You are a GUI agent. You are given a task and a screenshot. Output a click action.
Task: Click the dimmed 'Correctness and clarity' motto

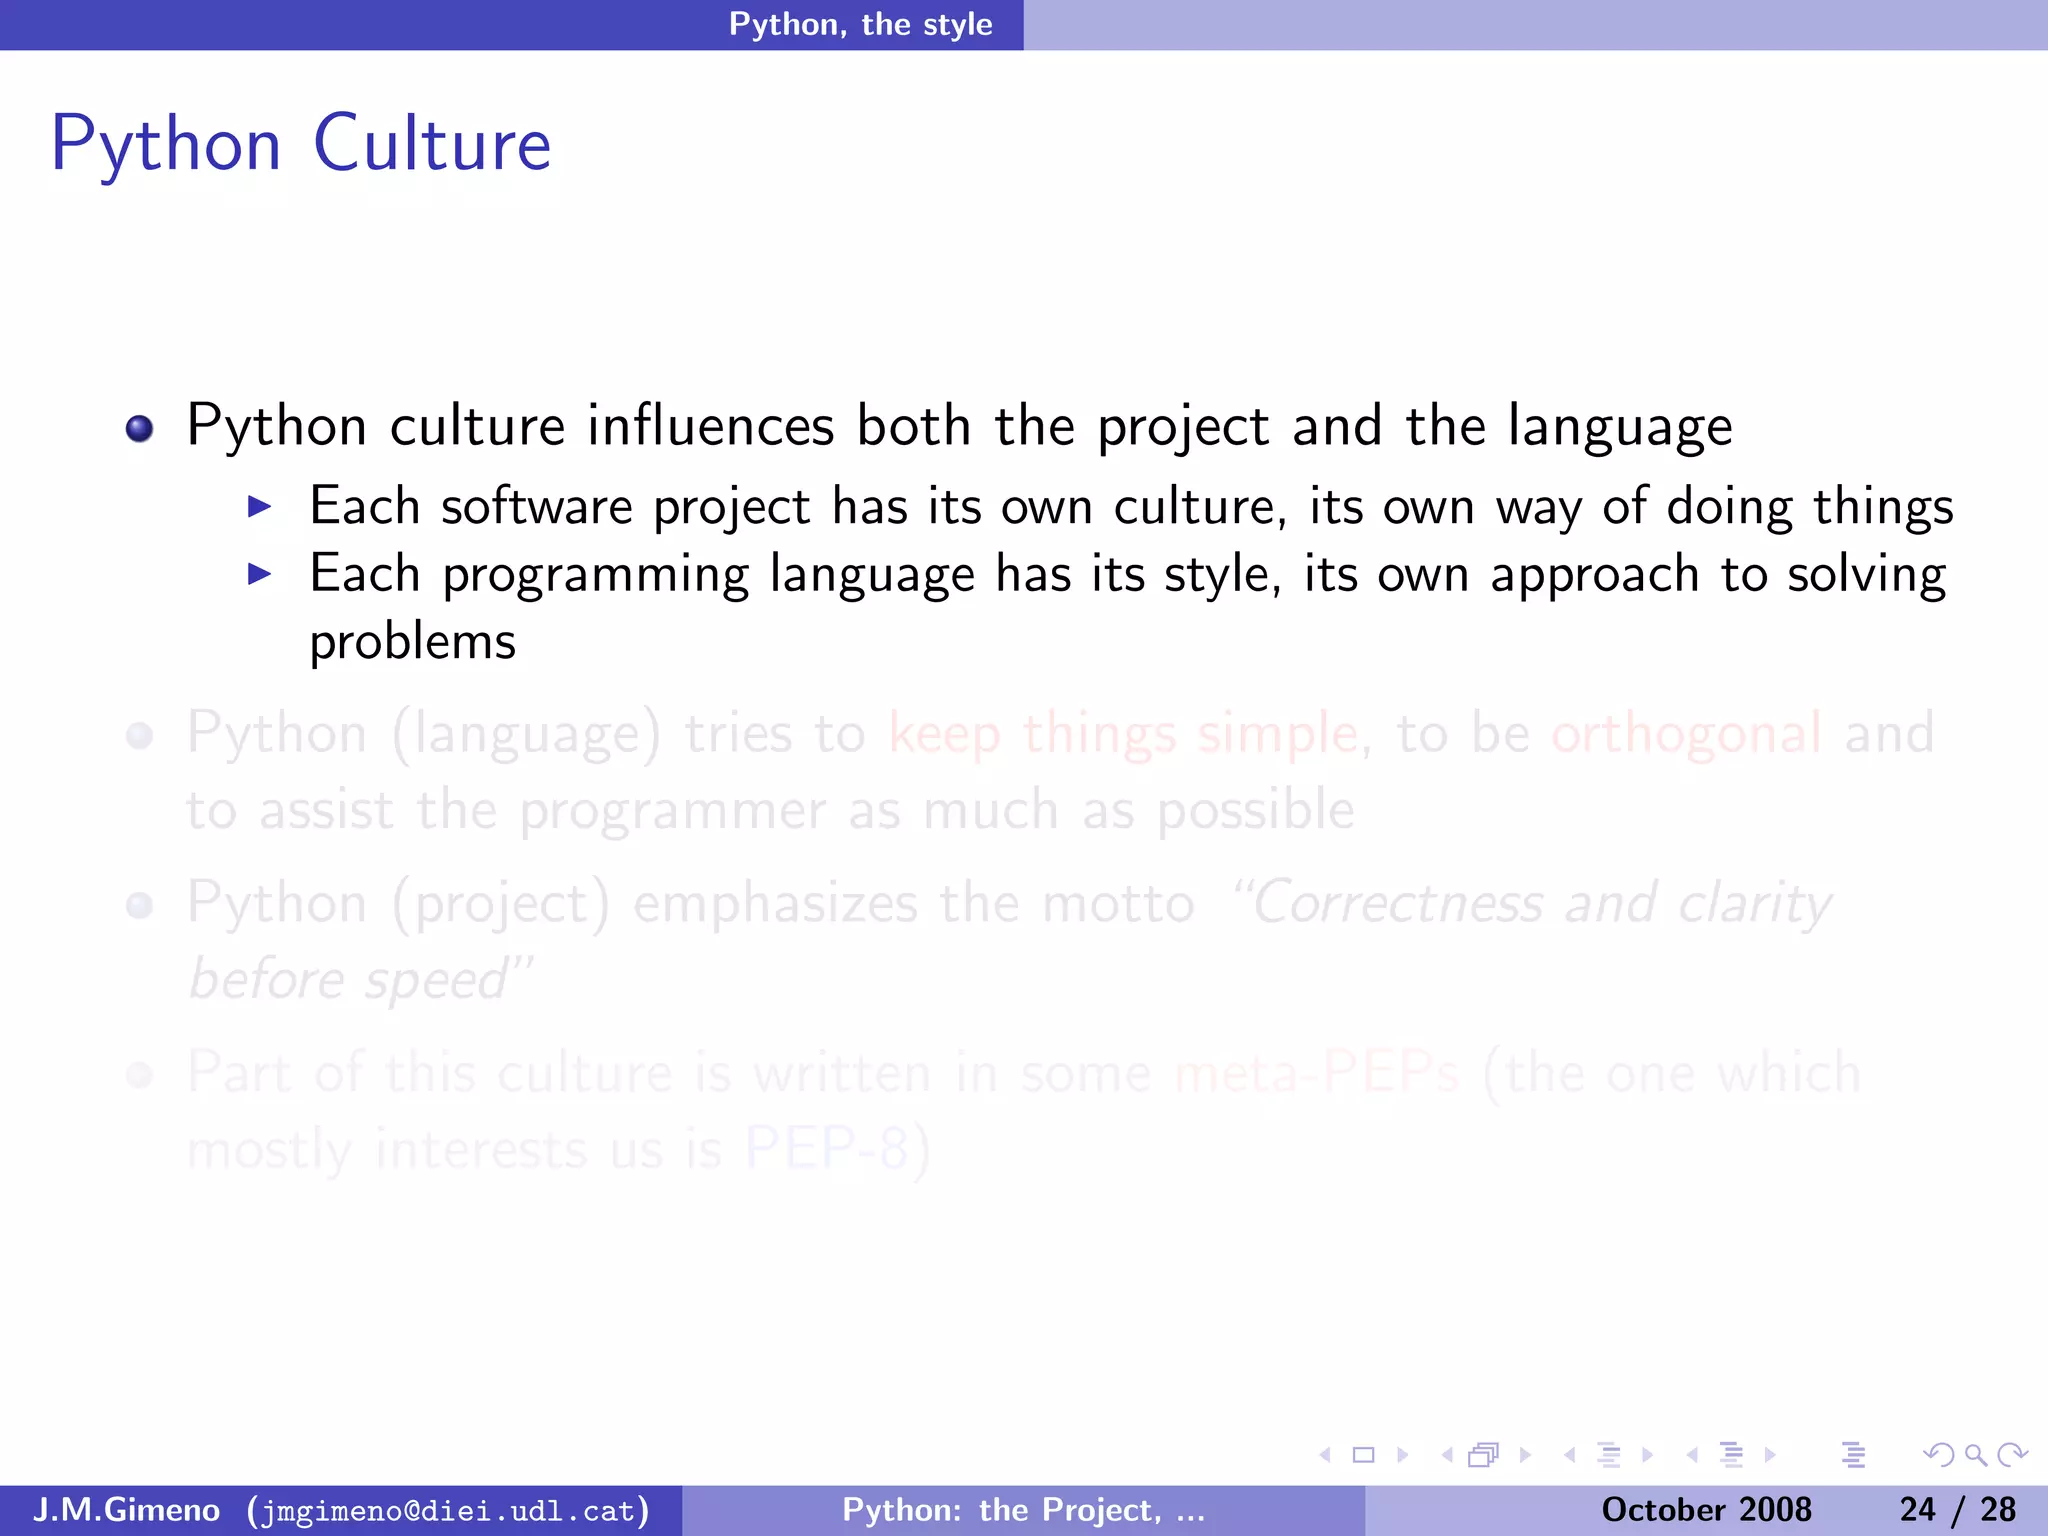click(1531, 904)
